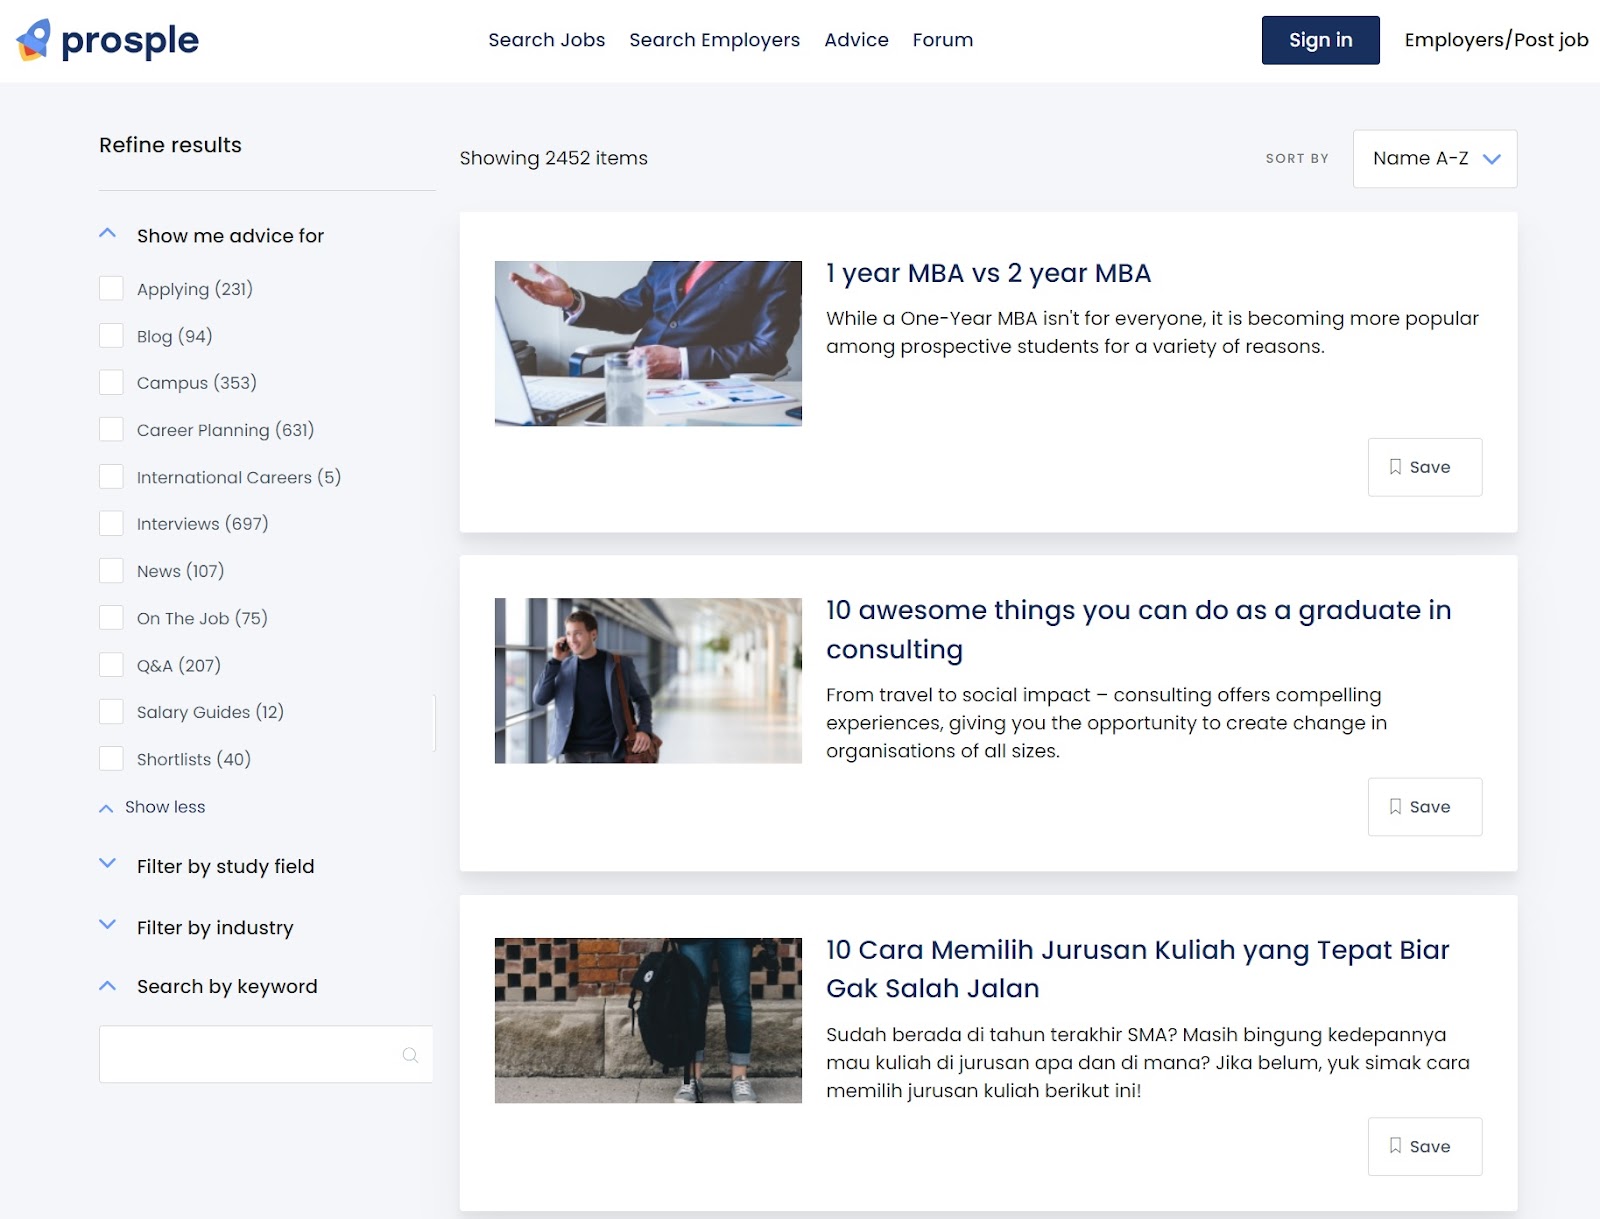Open Search Employers in the navigation
The height and width of the screenshot is (1219, 1600).
pos(714,40)
